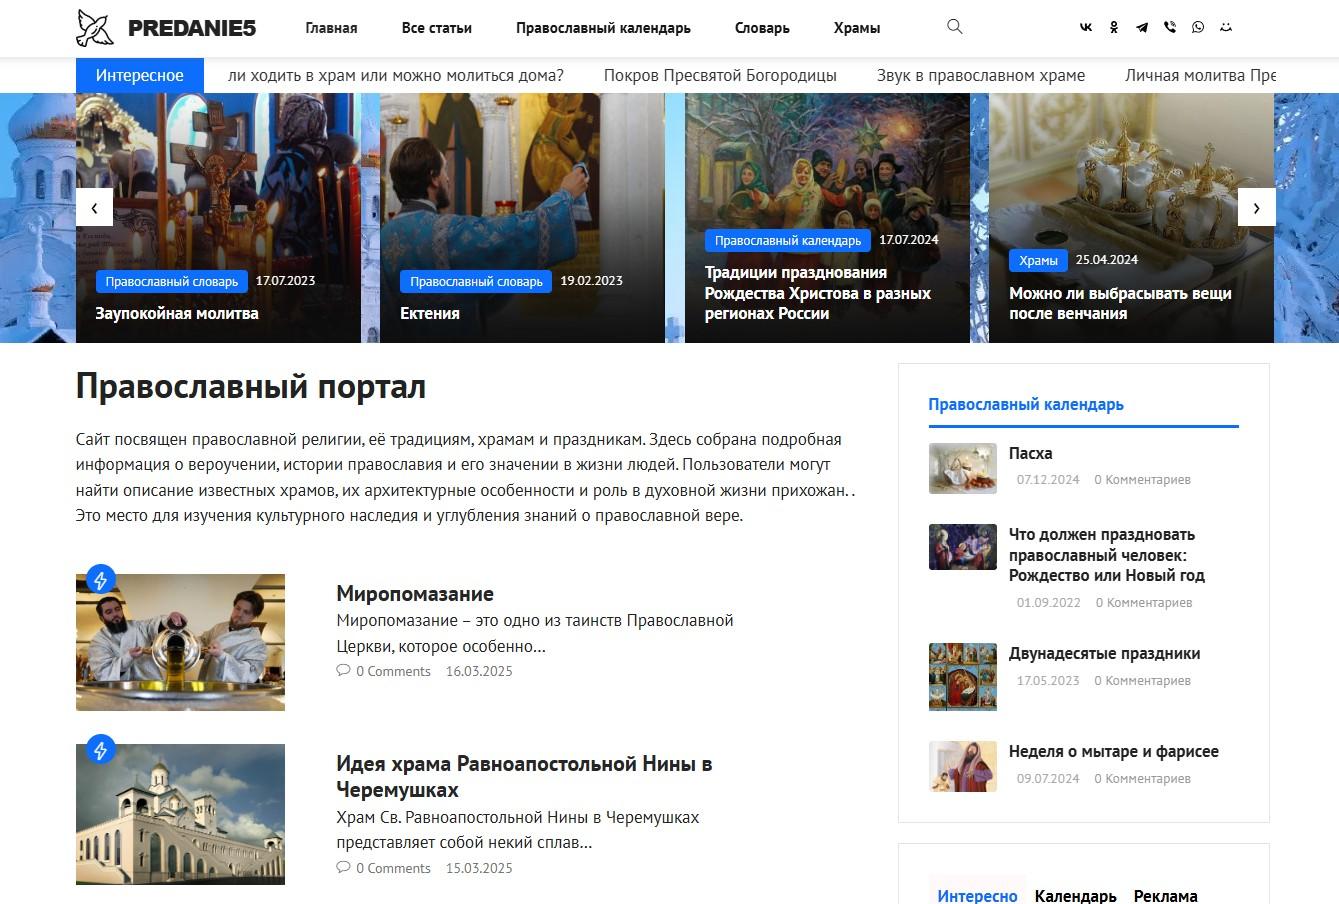1339x904 pixels.
Task: Click Православный словарь tag on Ектения slide
Action: 476,281
